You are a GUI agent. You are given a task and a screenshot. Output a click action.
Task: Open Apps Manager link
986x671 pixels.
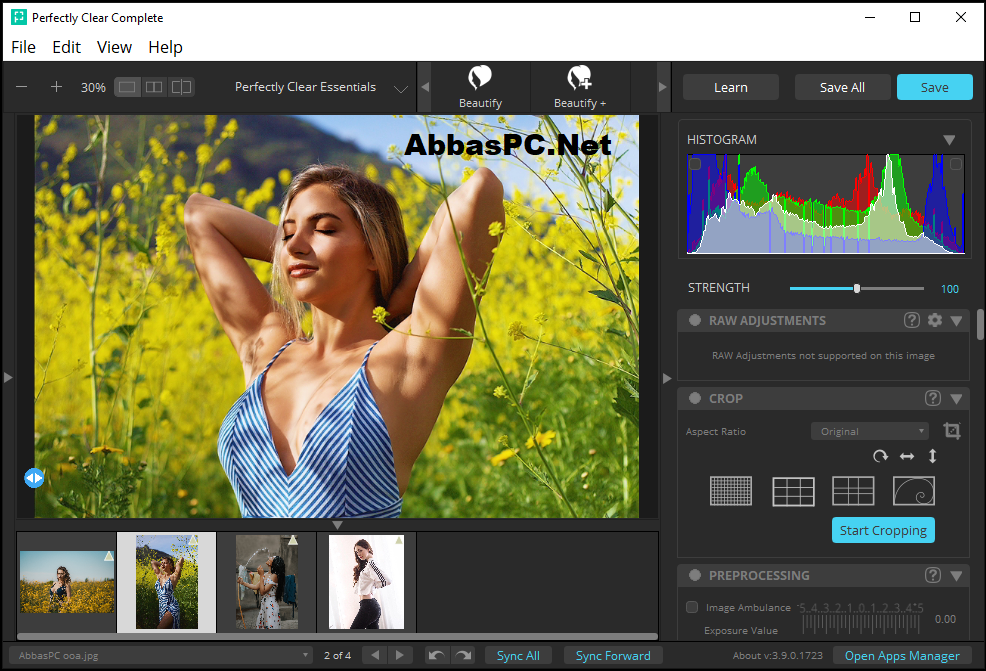pos(902,655)
